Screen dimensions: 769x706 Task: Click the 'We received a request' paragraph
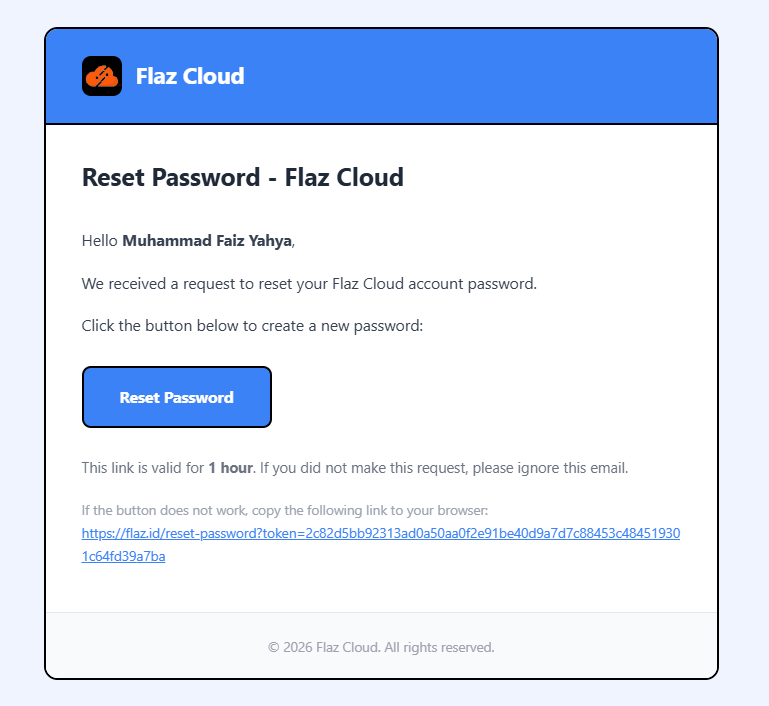click(x=309, y=284)
